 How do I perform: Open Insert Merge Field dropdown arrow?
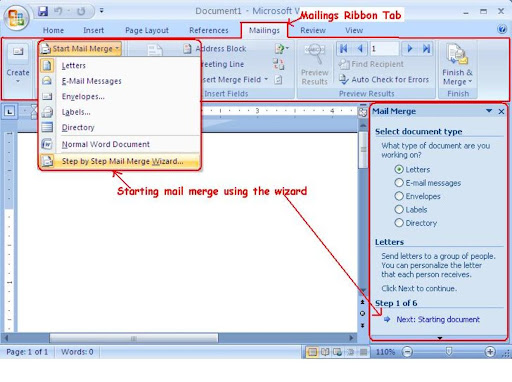[x=266, y=79]
